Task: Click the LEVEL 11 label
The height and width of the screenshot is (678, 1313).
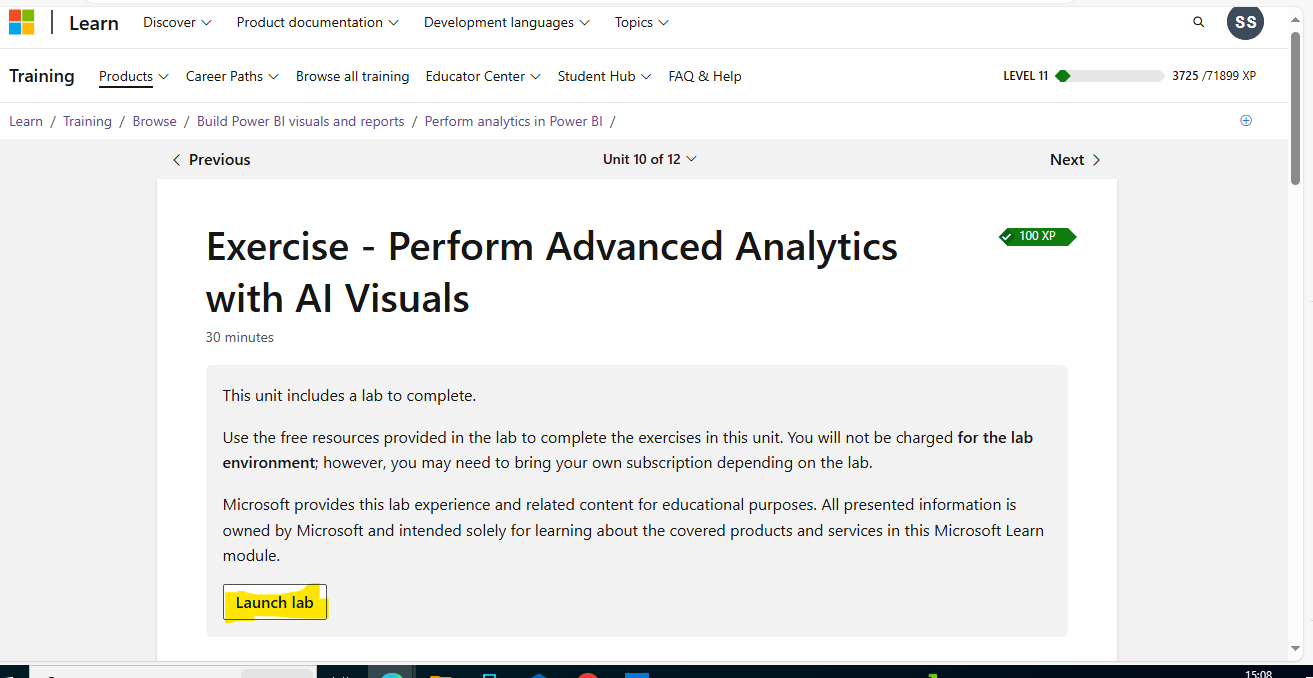Action: (x=1025, y=76)
